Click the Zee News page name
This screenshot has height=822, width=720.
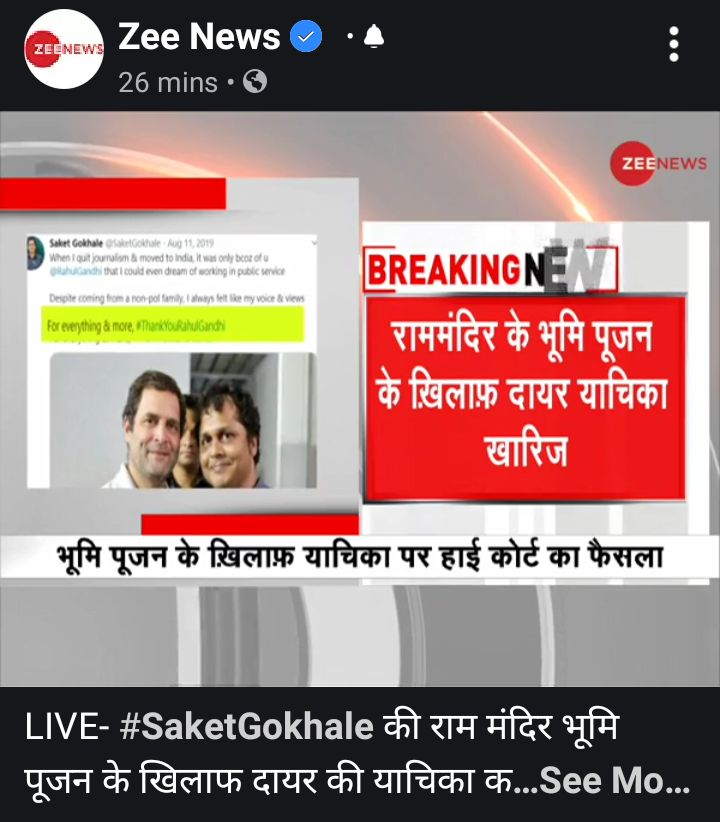pos(199,36)
